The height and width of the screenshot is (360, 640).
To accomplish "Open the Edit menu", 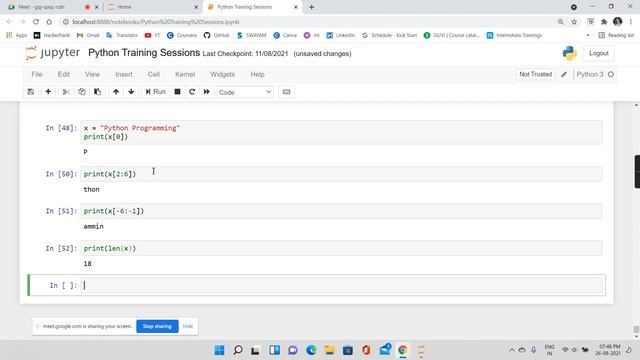I will coord(64,74).
